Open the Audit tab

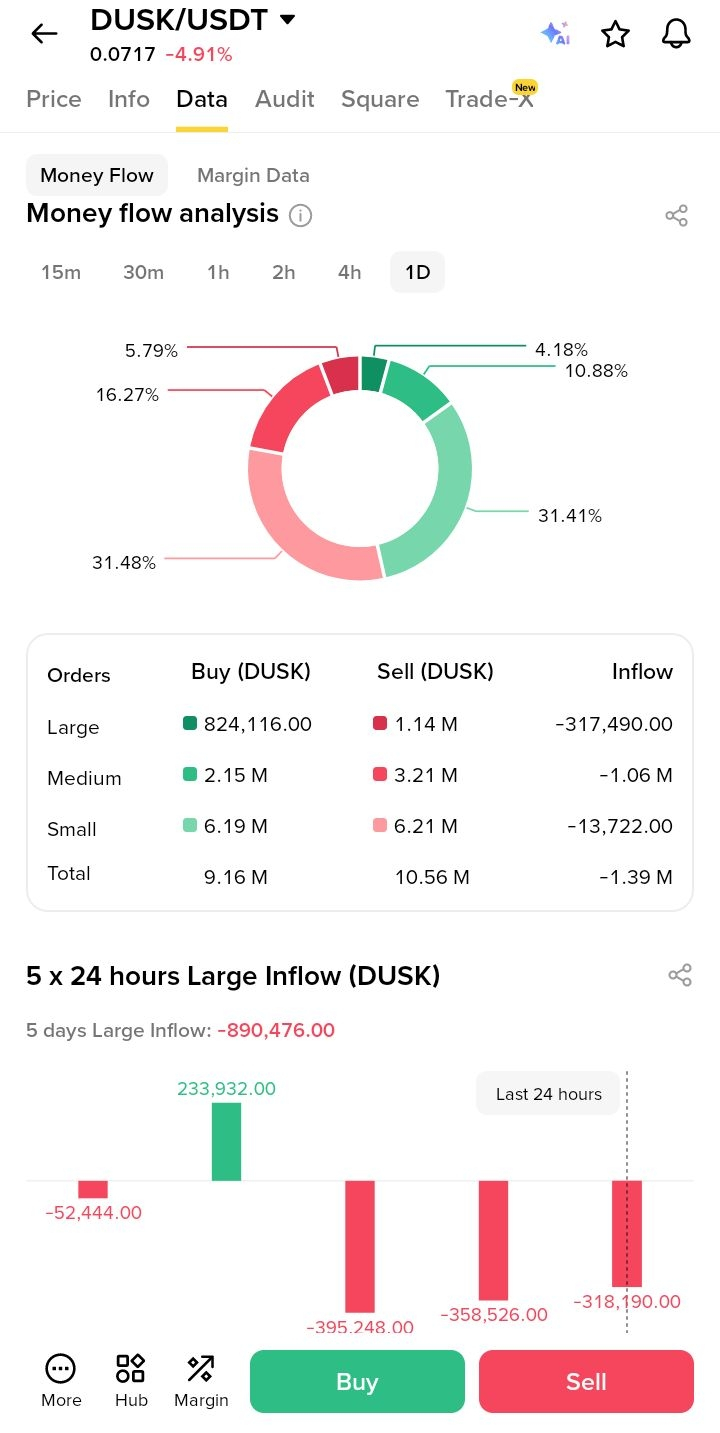[x=285, y=99]
